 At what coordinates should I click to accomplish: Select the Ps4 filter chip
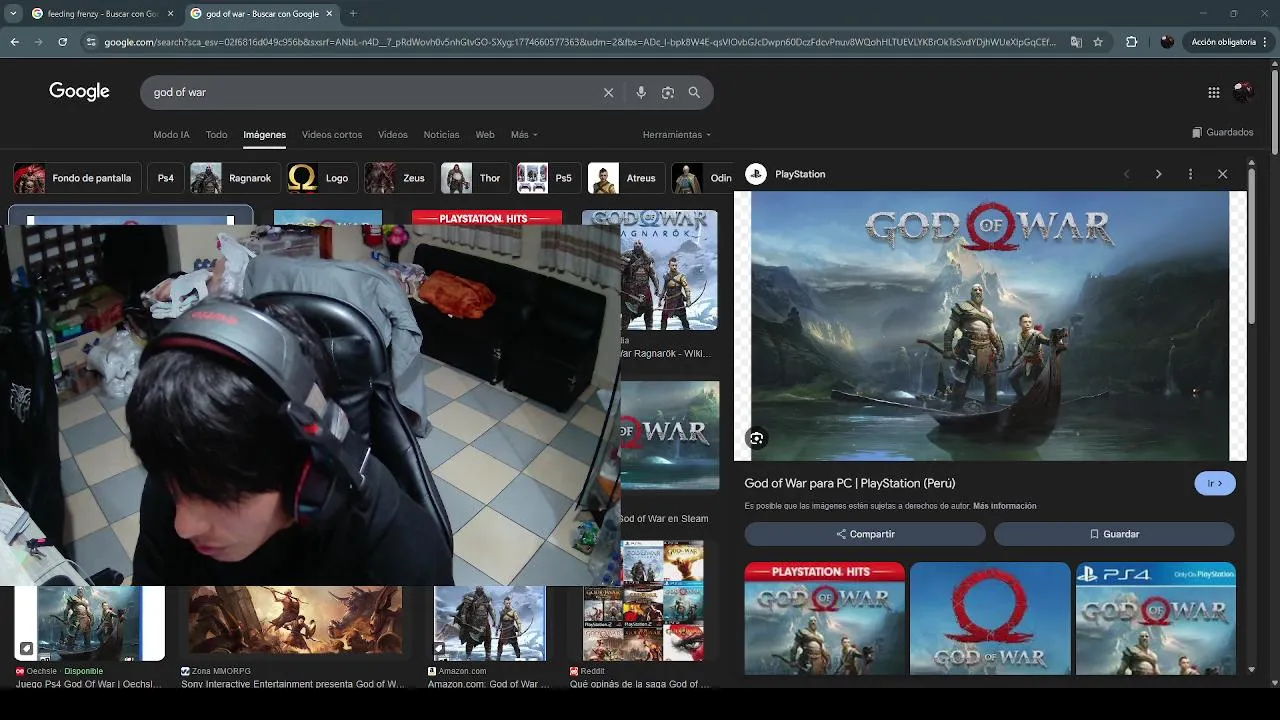pyautogui.click(x=166, y=178)
